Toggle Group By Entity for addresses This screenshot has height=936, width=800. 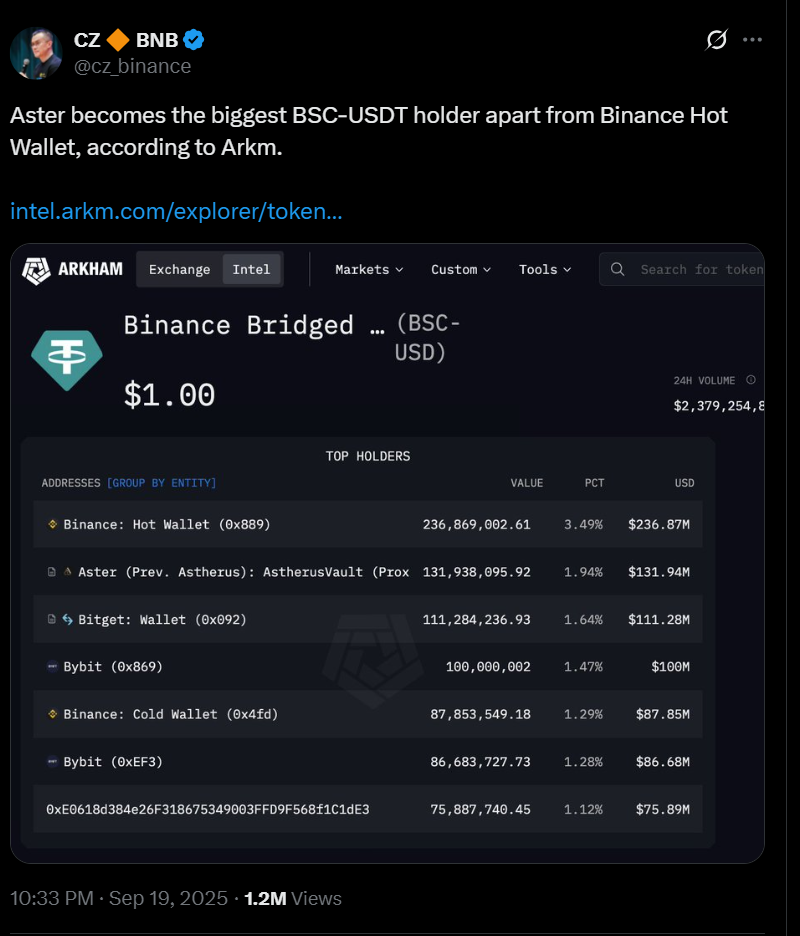(x=161, y=483)
